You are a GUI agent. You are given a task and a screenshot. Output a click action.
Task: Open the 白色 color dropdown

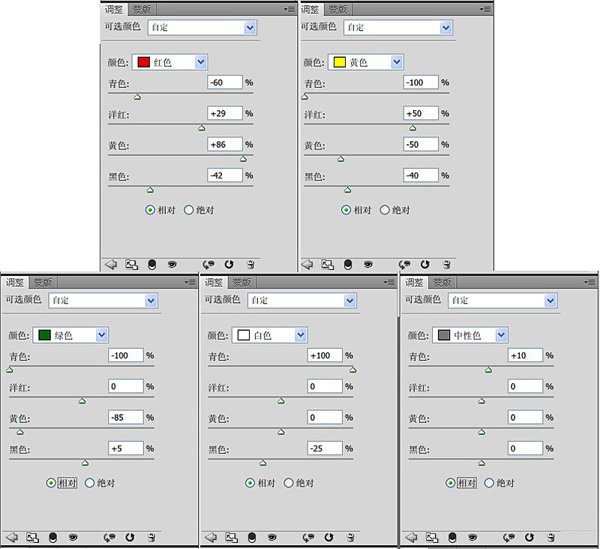click(269, 335)
